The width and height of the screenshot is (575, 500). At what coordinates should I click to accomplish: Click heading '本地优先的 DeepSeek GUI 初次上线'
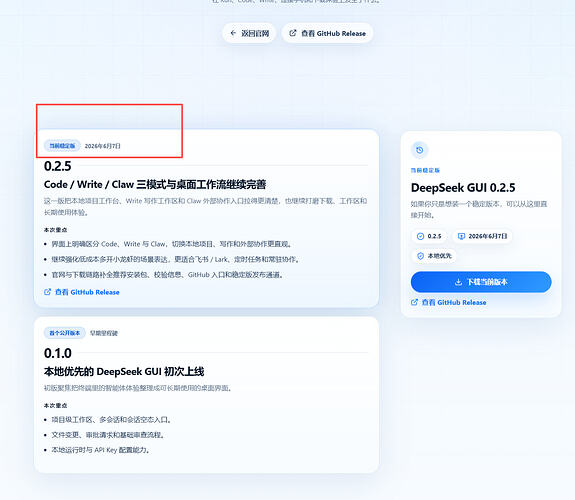click(124, 372)
